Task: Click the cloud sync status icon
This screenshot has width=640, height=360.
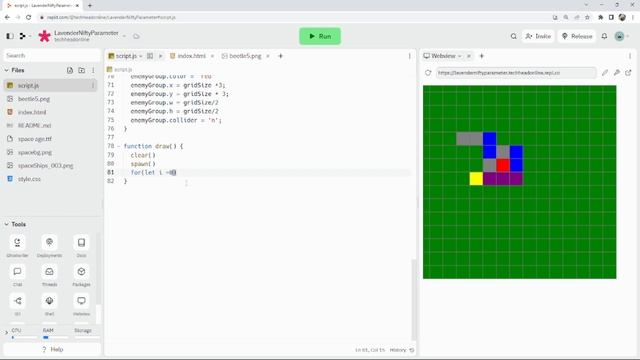Action: (x=136, y=36)
